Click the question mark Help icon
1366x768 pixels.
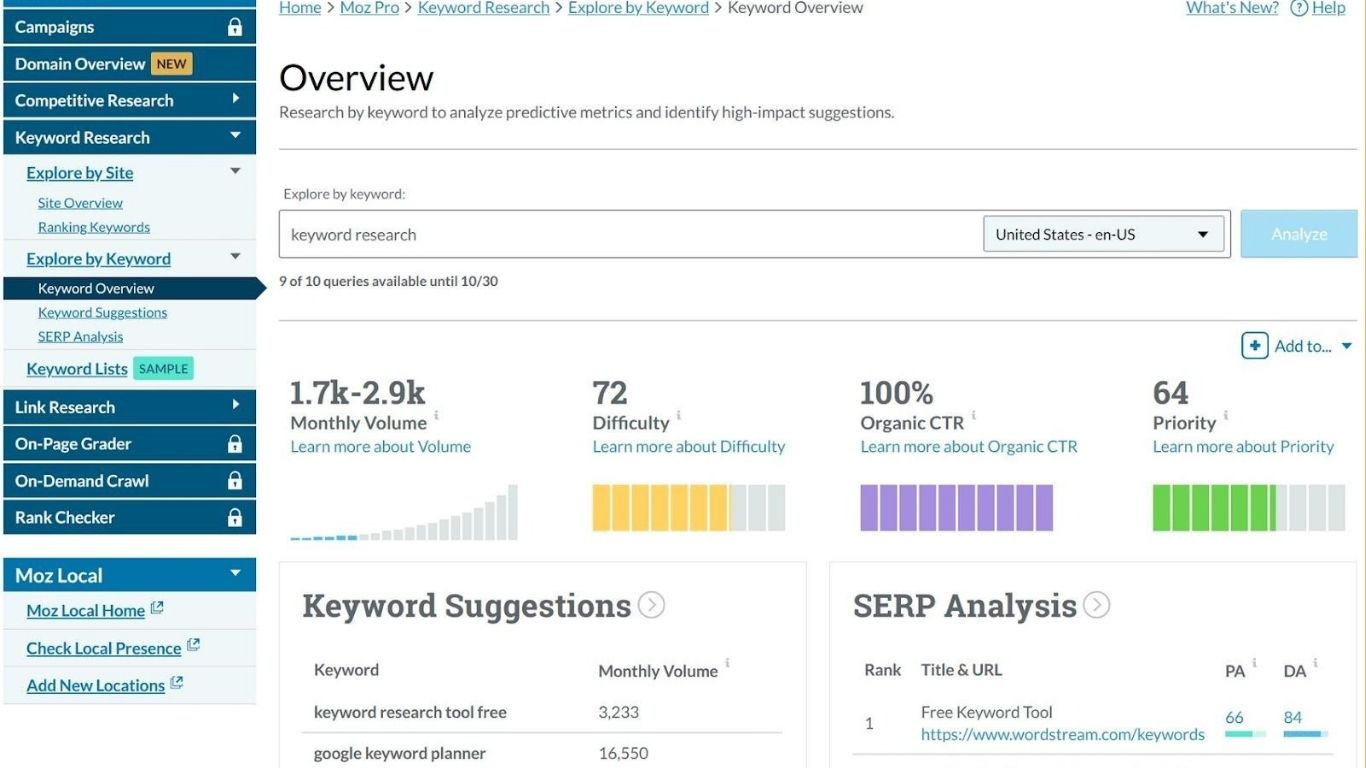click(x=1299, y=8)
